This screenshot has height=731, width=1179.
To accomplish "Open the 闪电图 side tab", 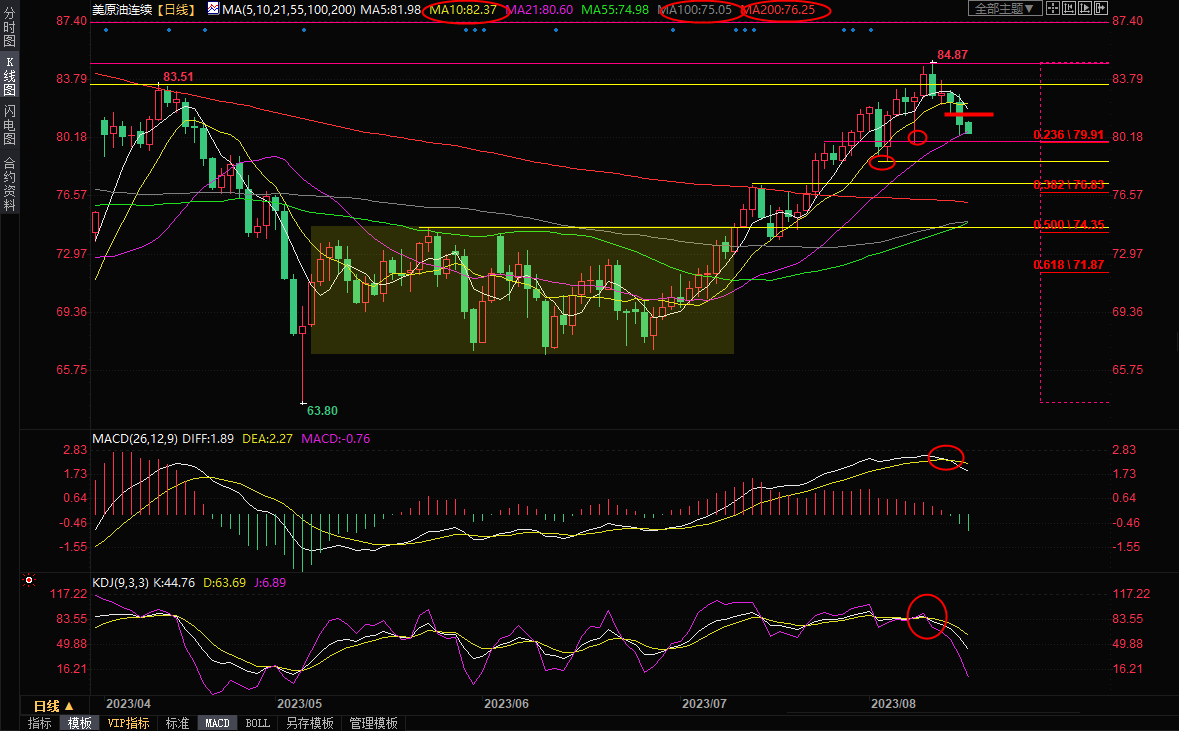I will [9, 125].
